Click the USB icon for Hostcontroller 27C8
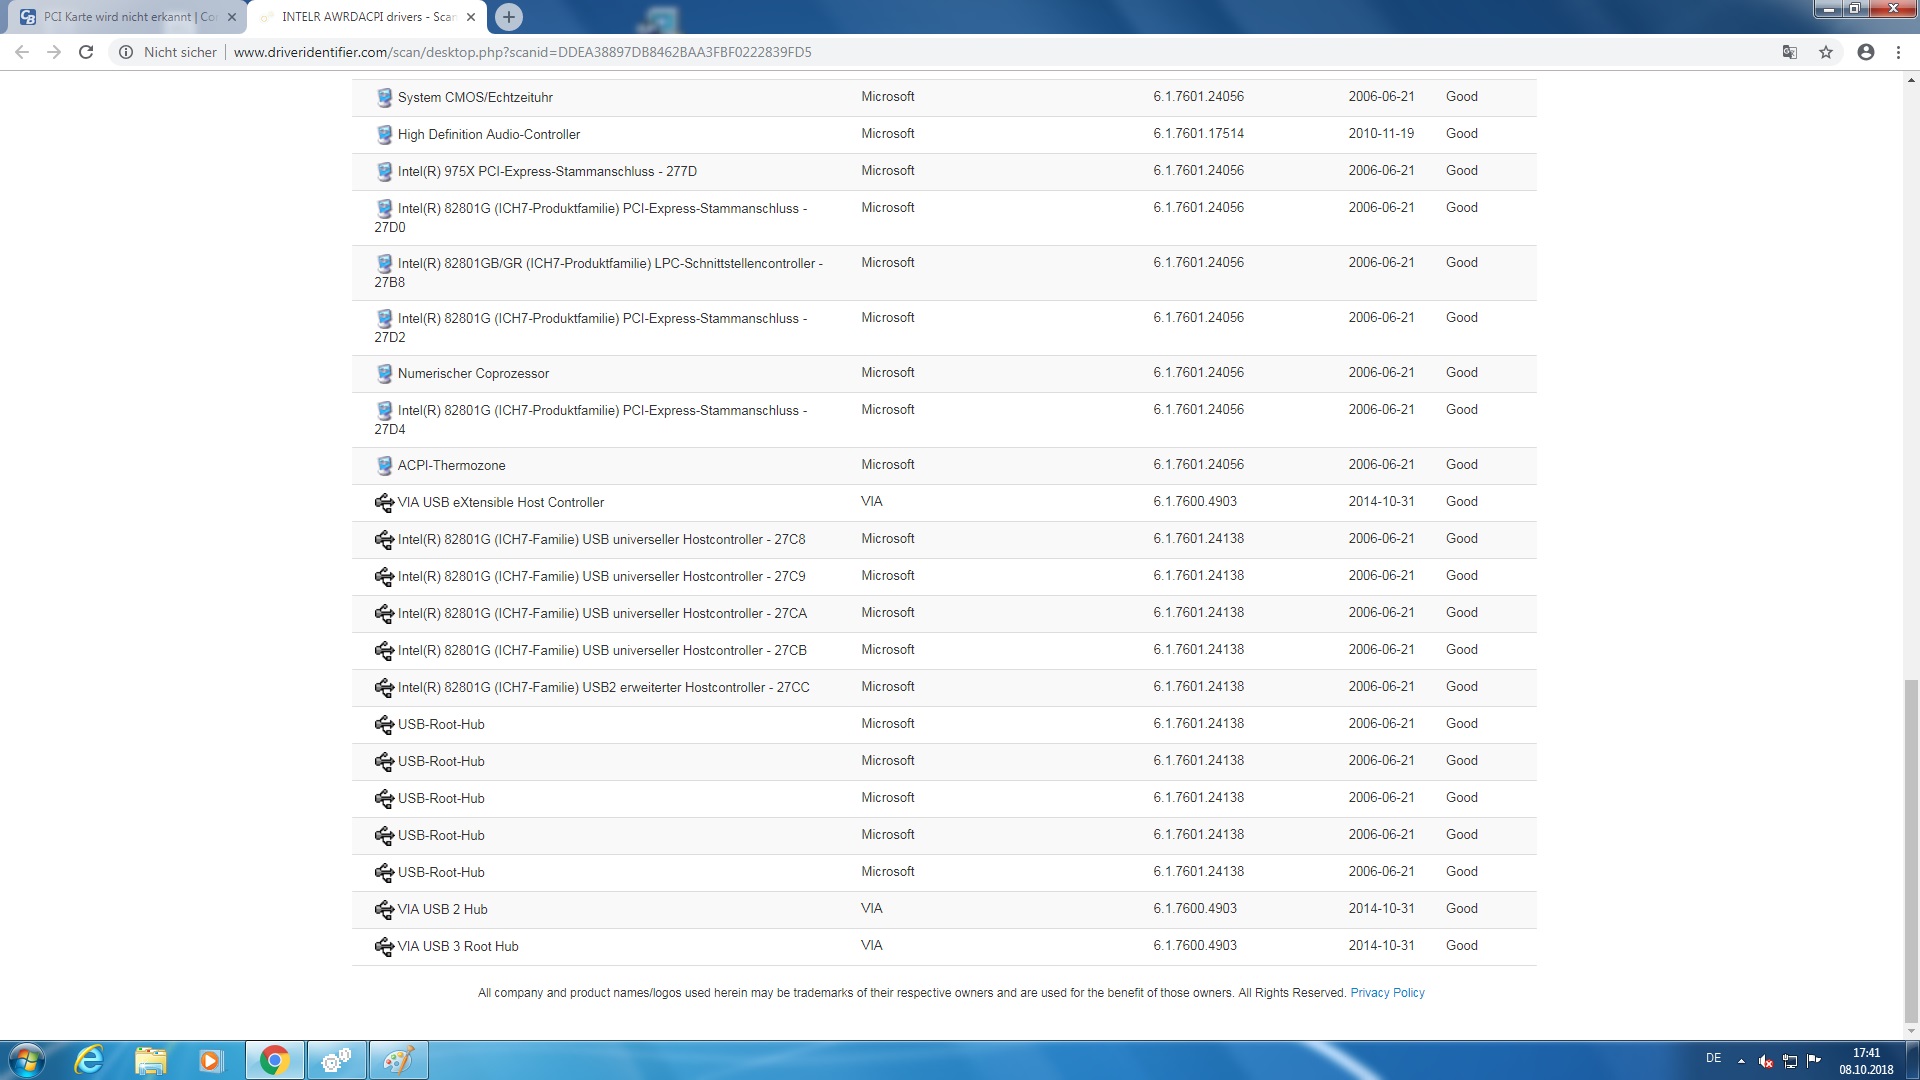 click(x=384, y=540)
